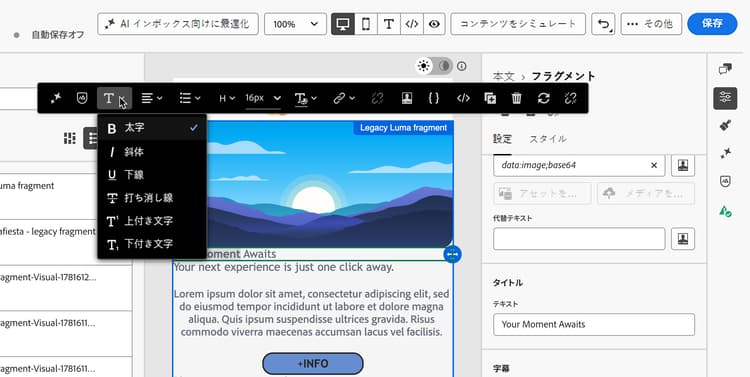750x377 pixels.
Task: Click asset picker icon beside 代替テキスト field
Action: pos(683,239)
